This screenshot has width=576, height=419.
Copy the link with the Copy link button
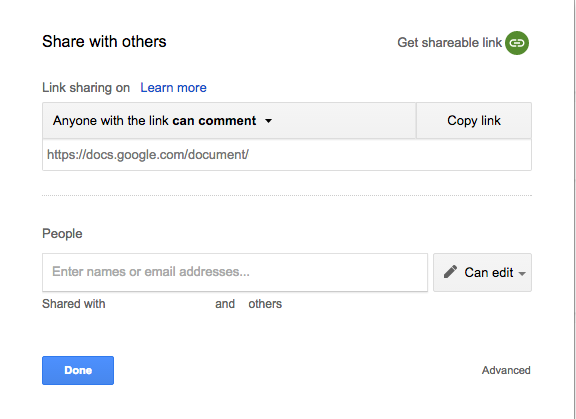(x=474, y=120)
